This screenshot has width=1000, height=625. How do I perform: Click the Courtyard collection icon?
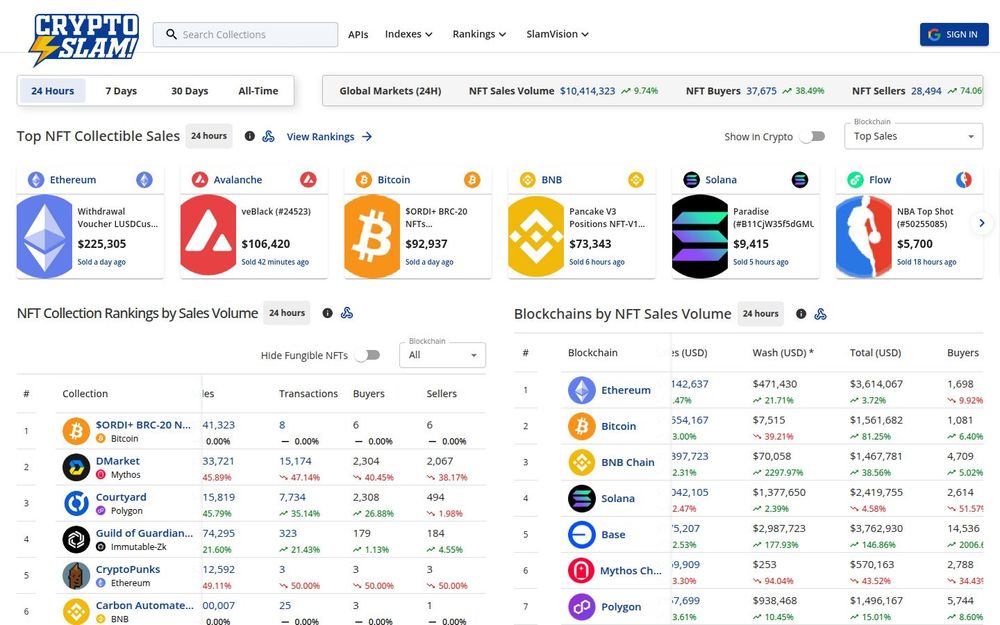(x=76, y=503)
